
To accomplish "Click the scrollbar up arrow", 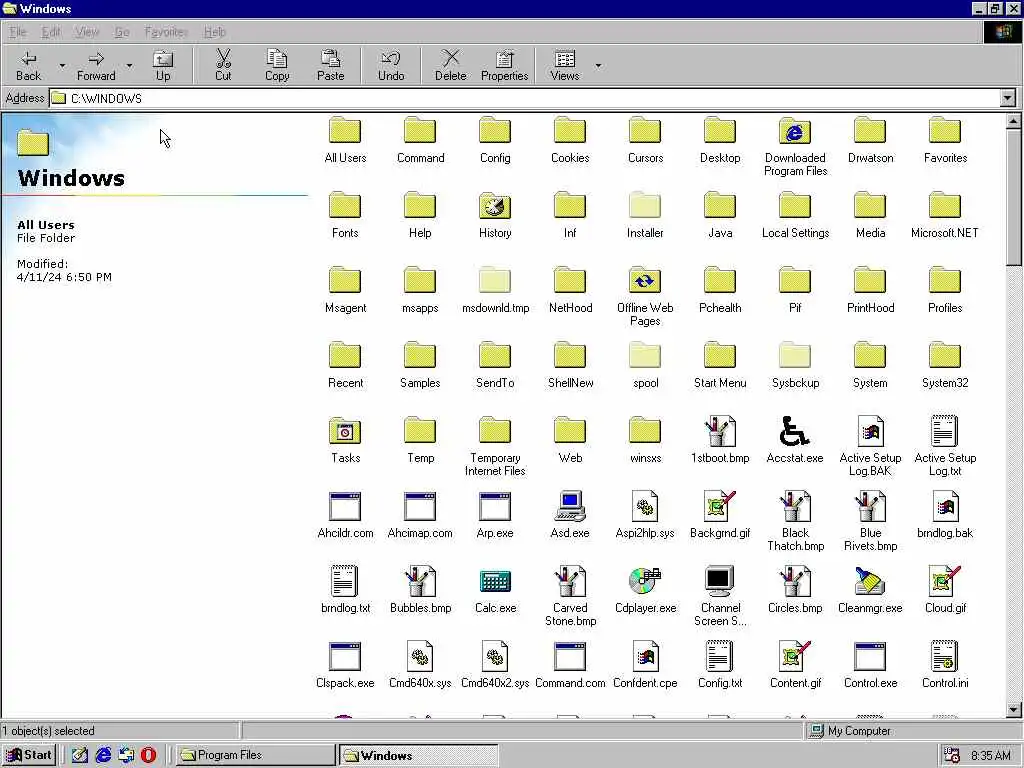I will pyautogui.click(x=1014, y=121).
